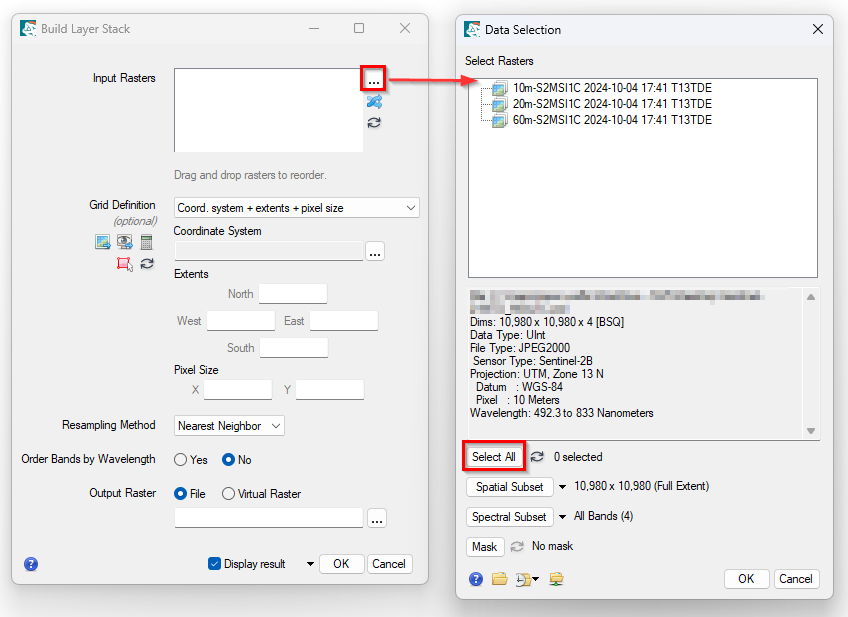Click the eye view icon under Grid Definition
Image resolution: width=848 pixels, height=617 pixels.
[125, 242]
